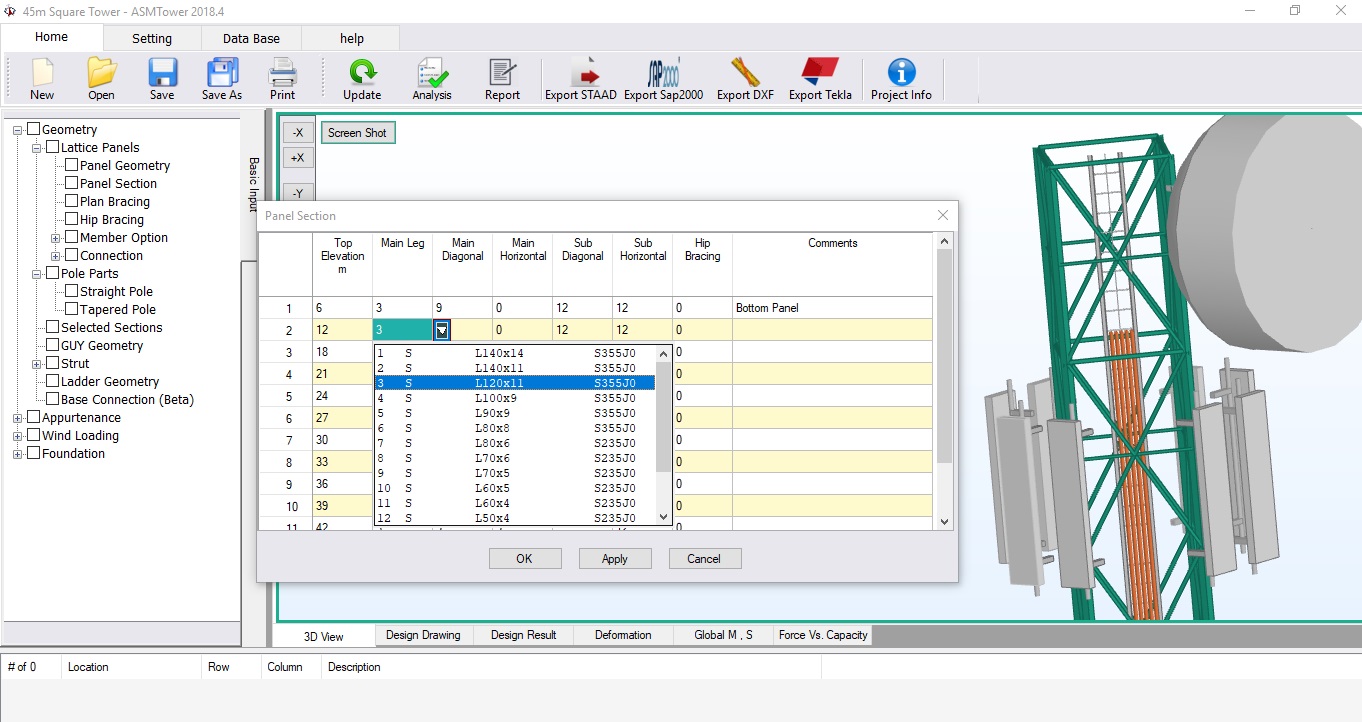Open the help tab

click(x=352, y=38)
